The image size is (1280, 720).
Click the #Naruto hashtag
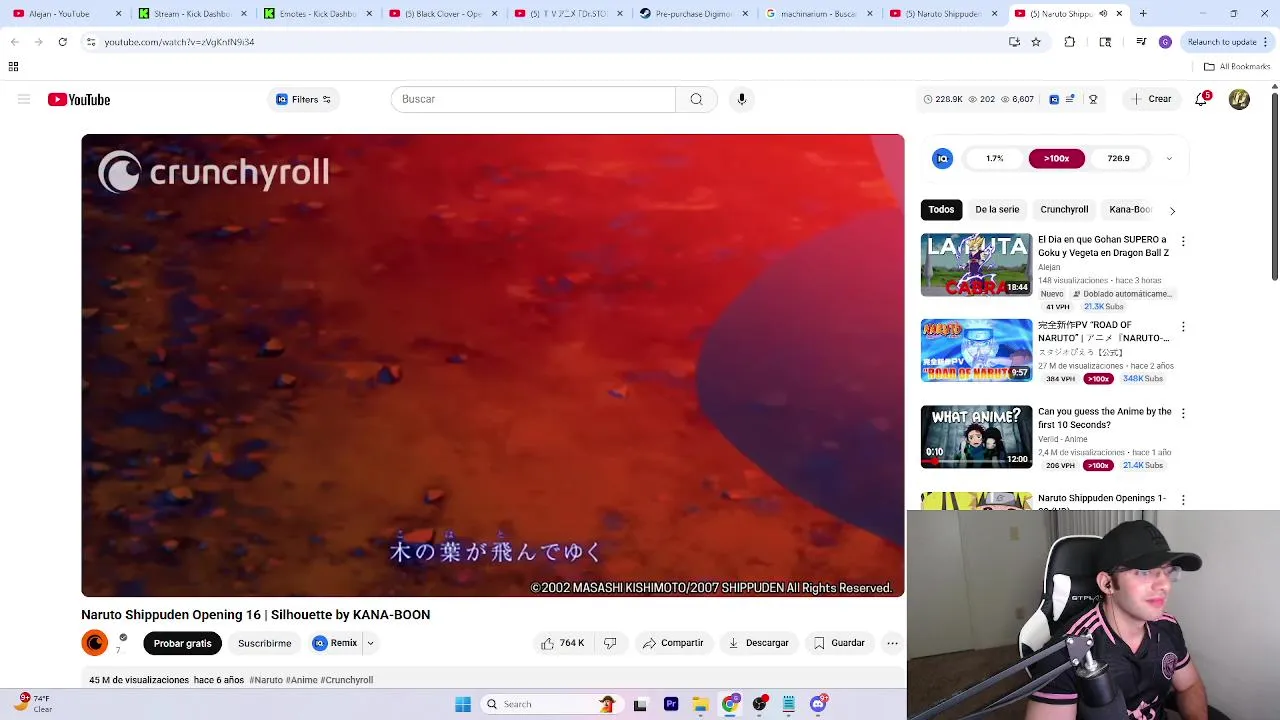tap(266, 680)
